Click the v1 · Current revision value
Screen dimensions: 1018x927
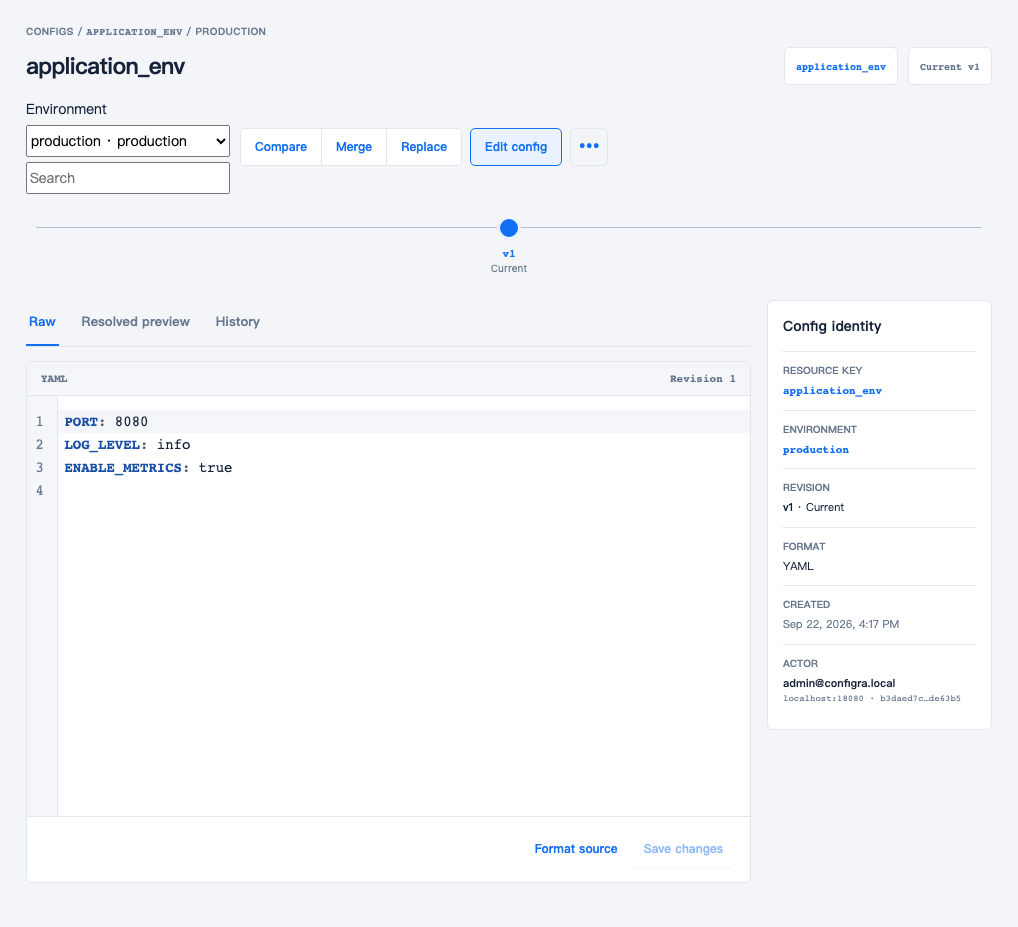813,507
